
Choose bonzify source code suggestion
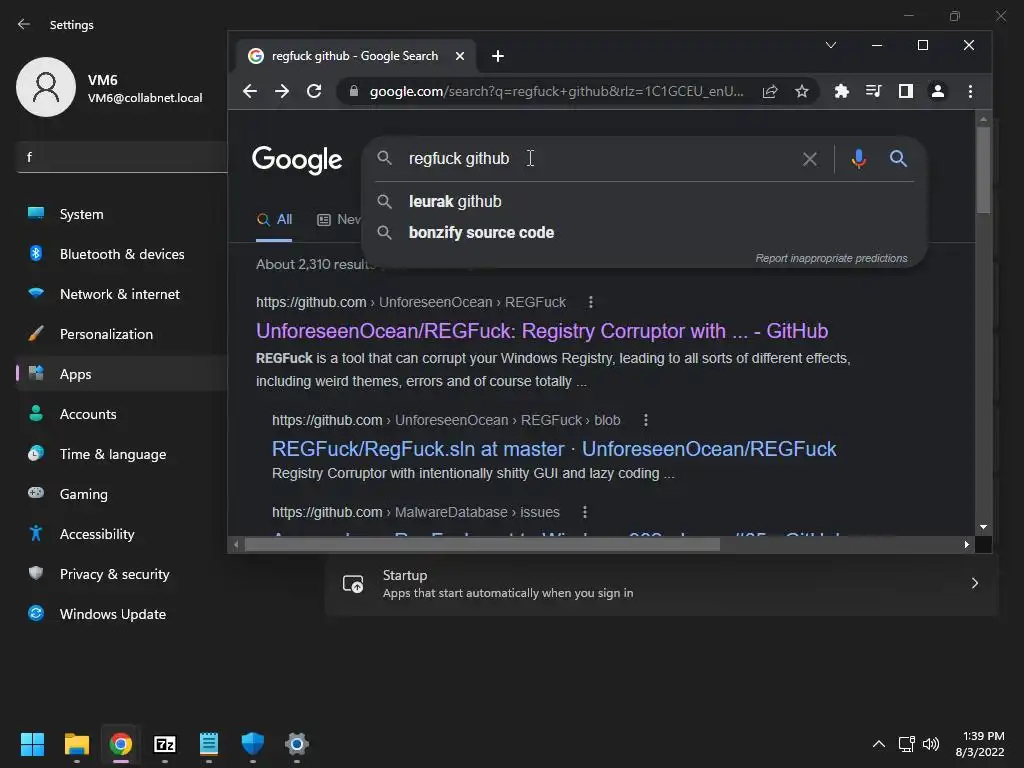coord(644,232)
